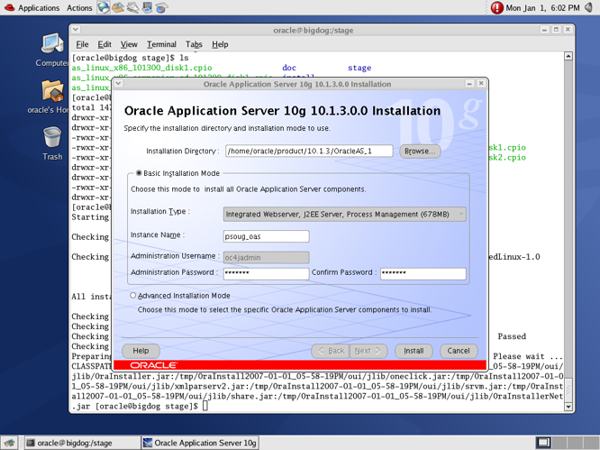Switch to Oracle Application Server 10g taskbar button

tap(200, 443)
